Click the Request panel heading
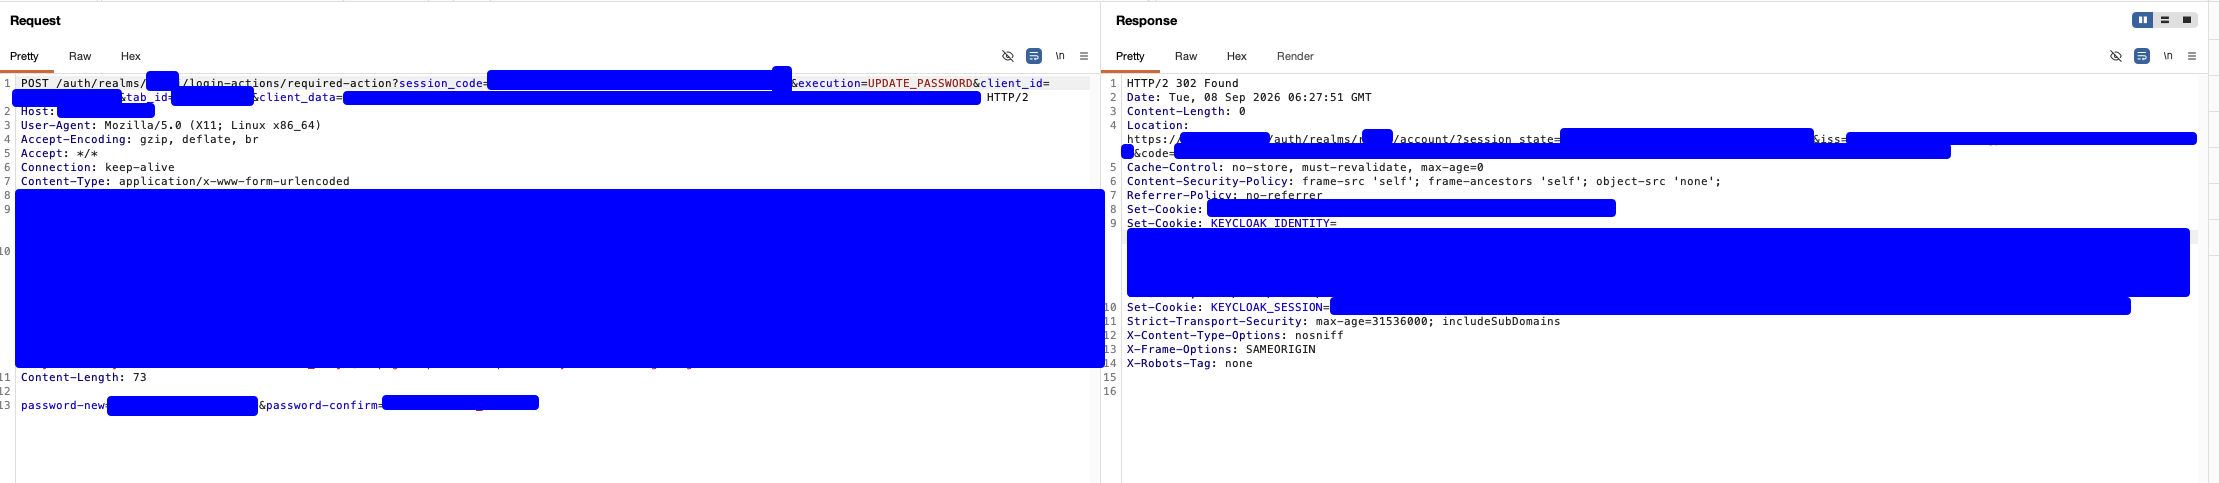This screenshot has width=2219, height=483. point(35,20)
